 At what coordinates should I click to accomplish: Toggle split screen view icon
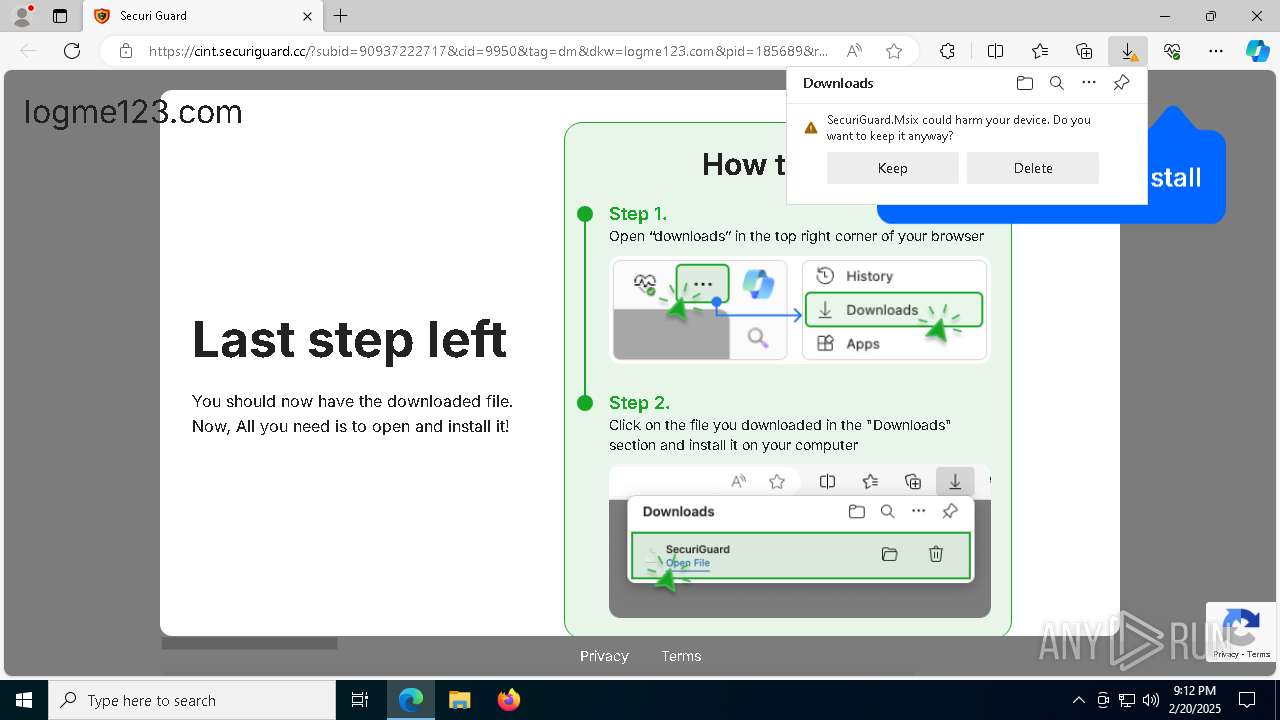(x=995, y=51)
